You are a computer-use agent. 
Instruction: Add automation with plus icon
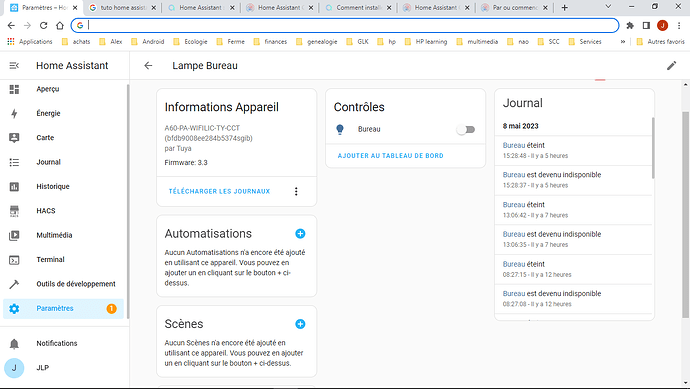(300, 234)
